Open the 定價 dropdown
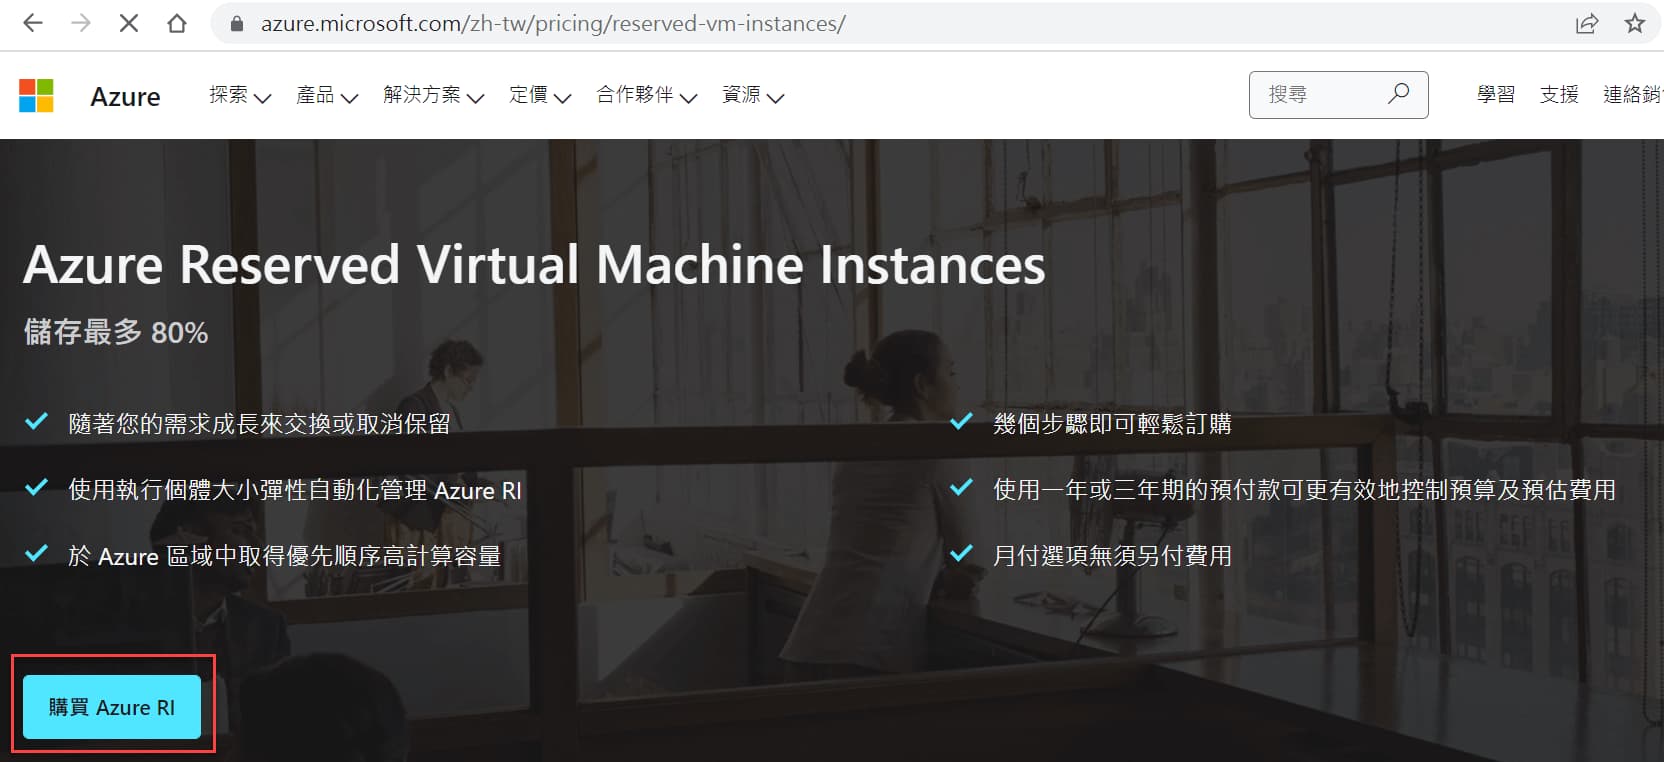Screen dimensions: 1664x762 pos(540,95)
